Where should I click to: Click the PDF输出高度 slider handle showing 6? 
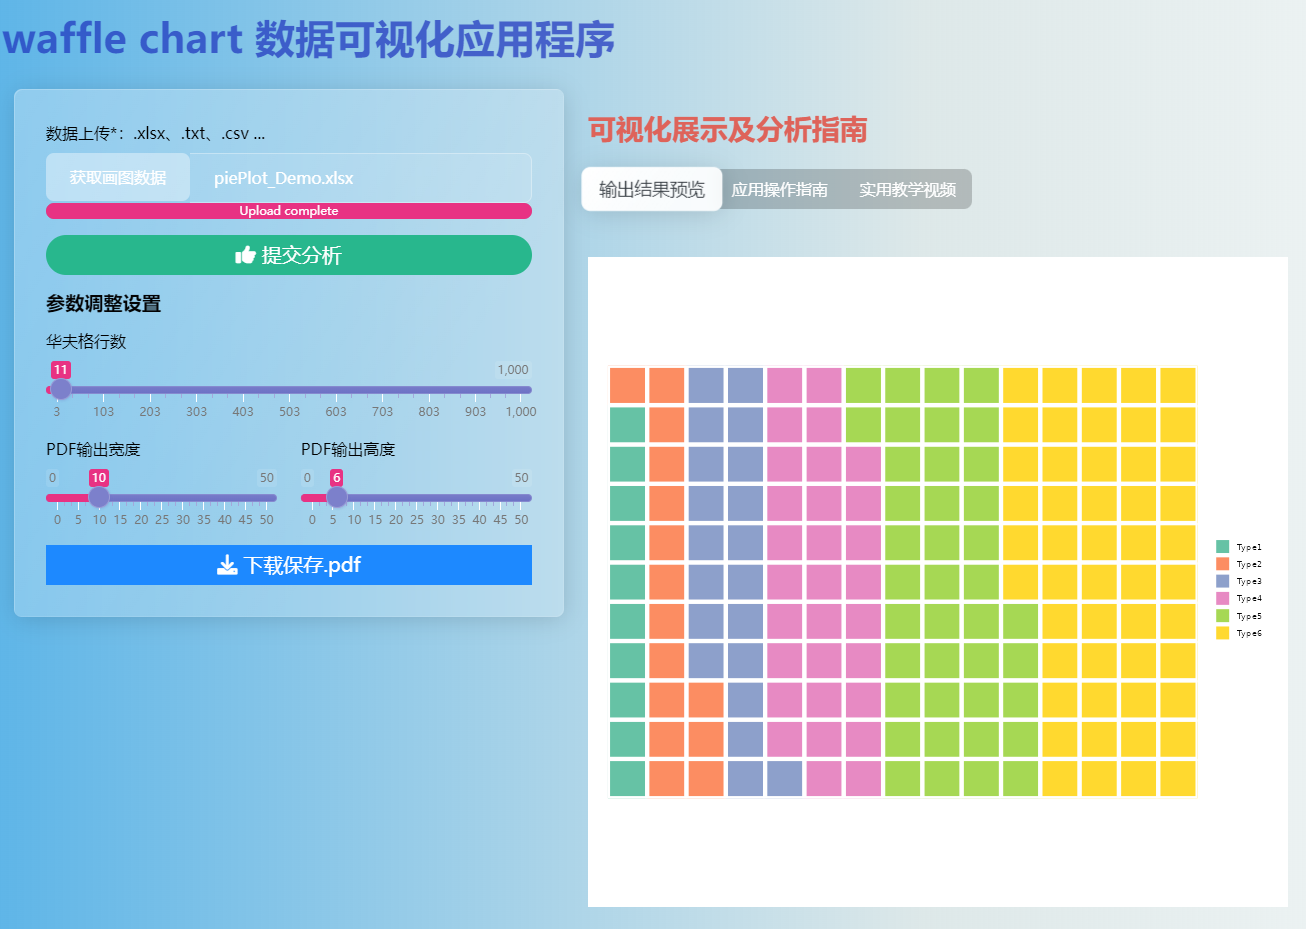click(336, 496)
